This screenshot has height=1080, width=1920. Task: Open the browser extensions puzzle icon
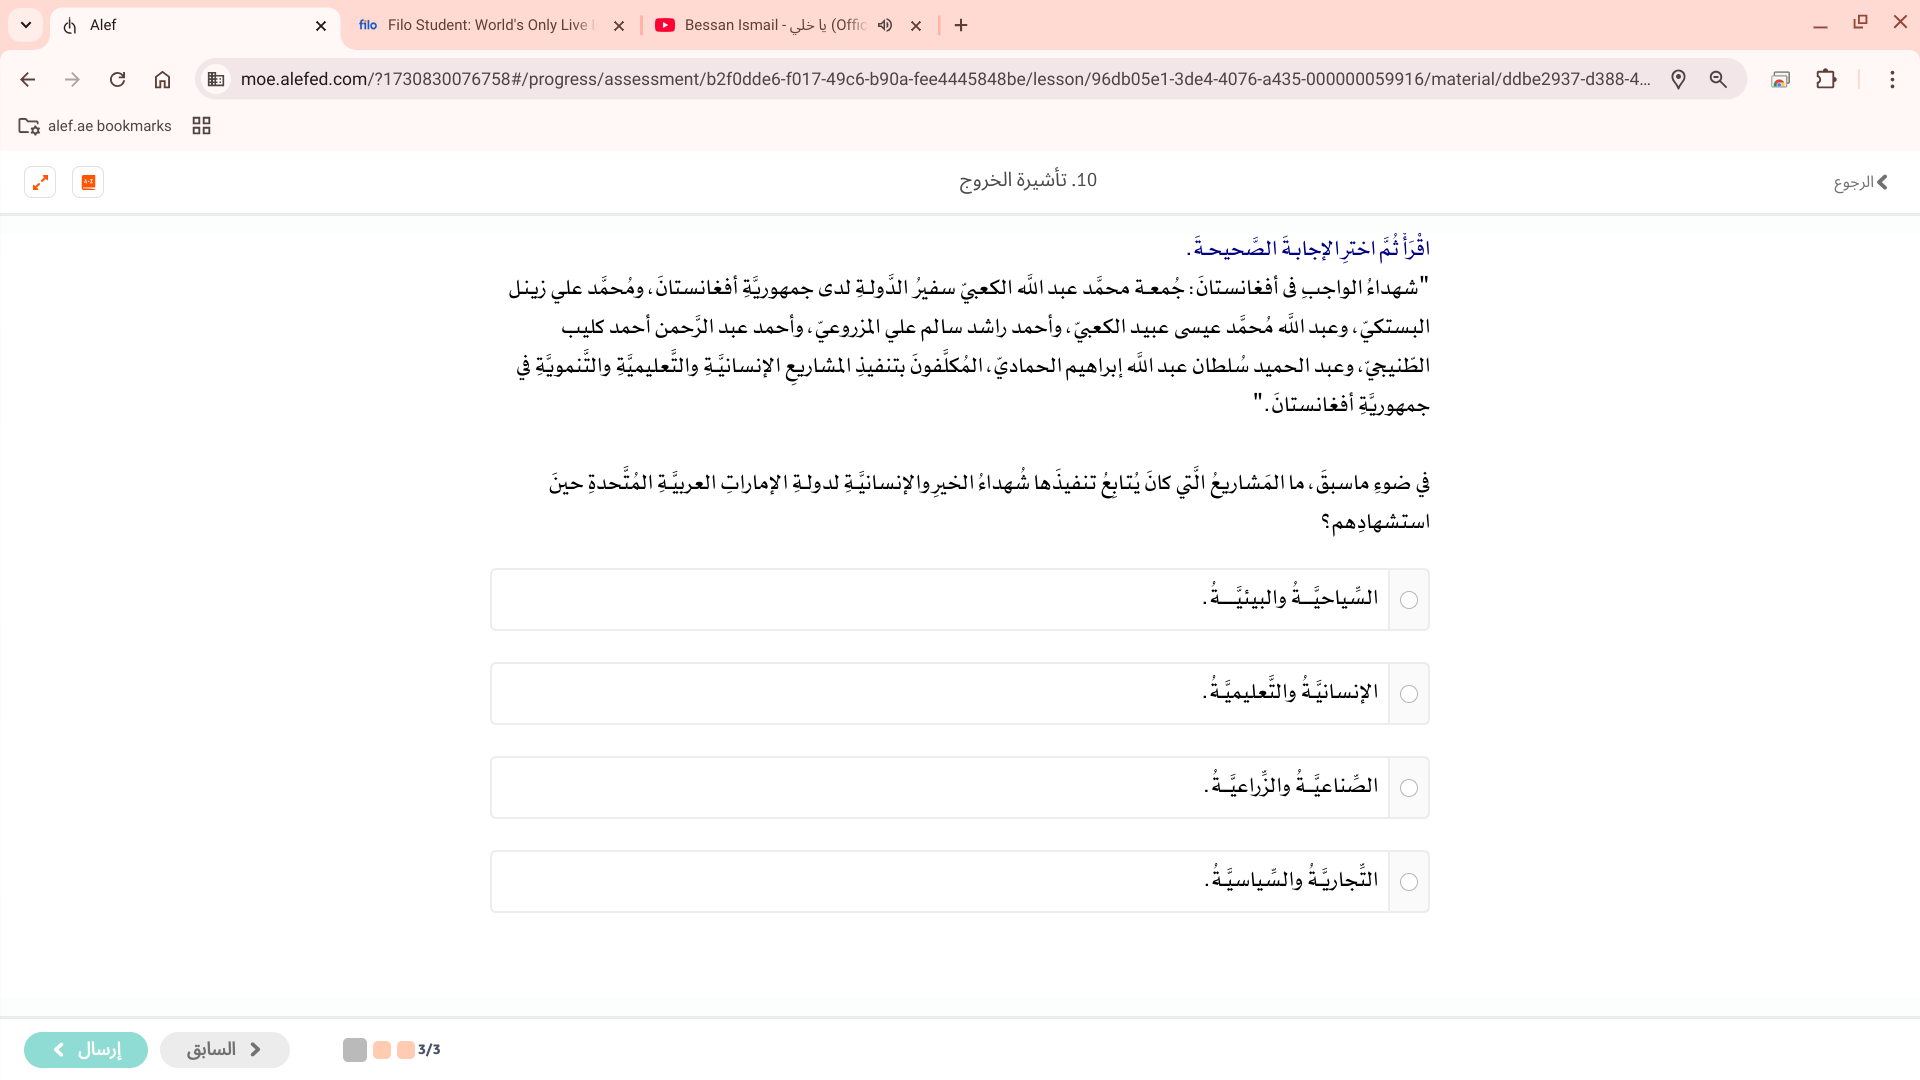(x=1826, y=79)
